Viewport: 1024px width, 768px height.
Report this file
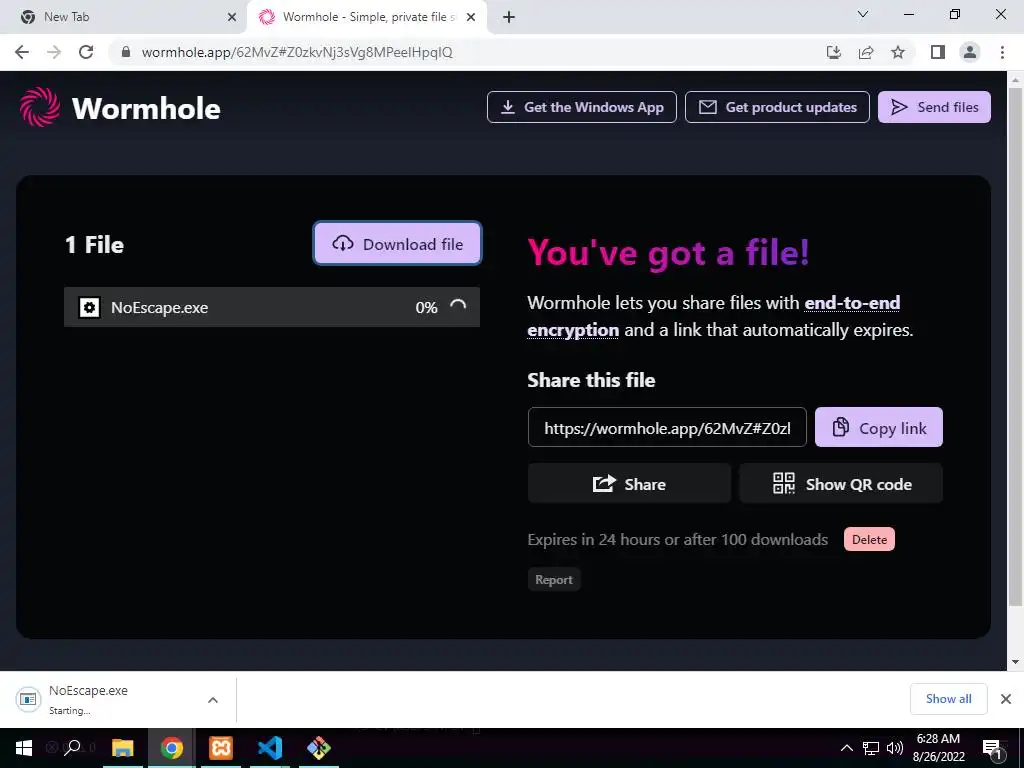pyautogui.click(x=554, y=579)
